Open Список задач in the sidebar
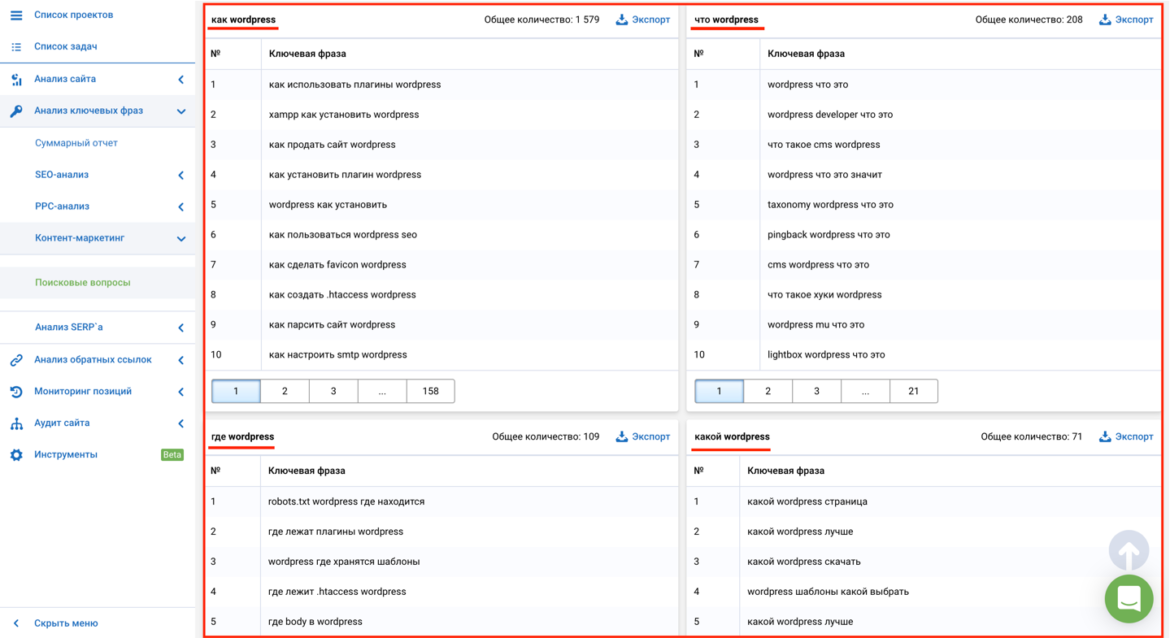The height and width of the screenshot is (638, 1170). pyautogui.click(x=66, y=46)
